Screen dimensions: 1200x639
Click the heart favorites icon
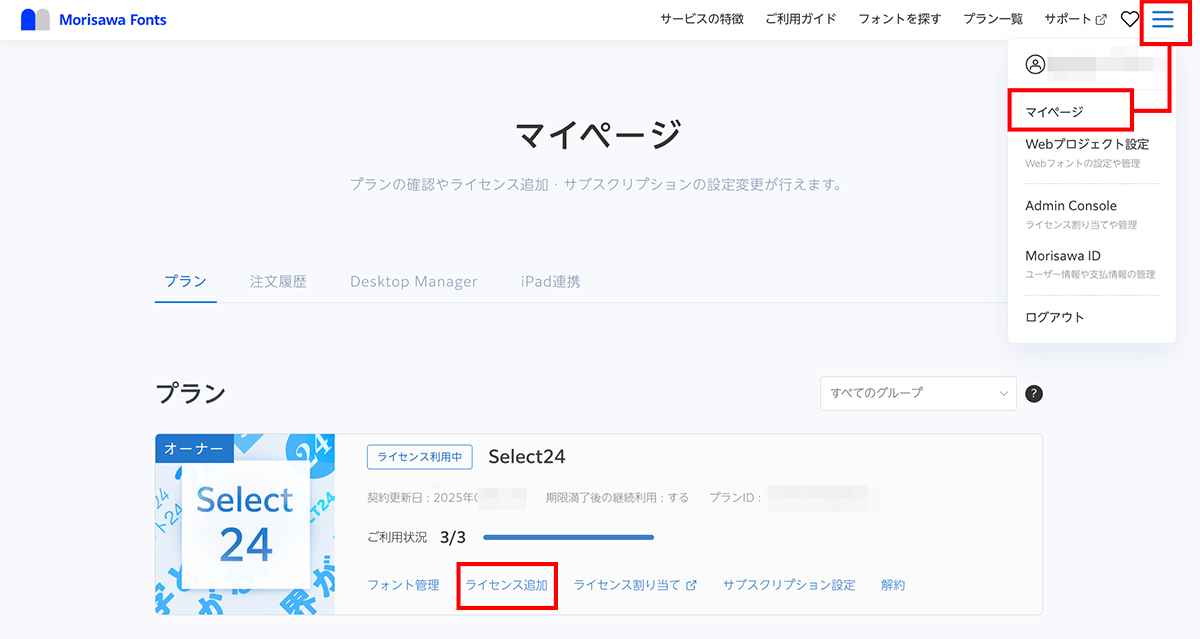coord(1130,19)
